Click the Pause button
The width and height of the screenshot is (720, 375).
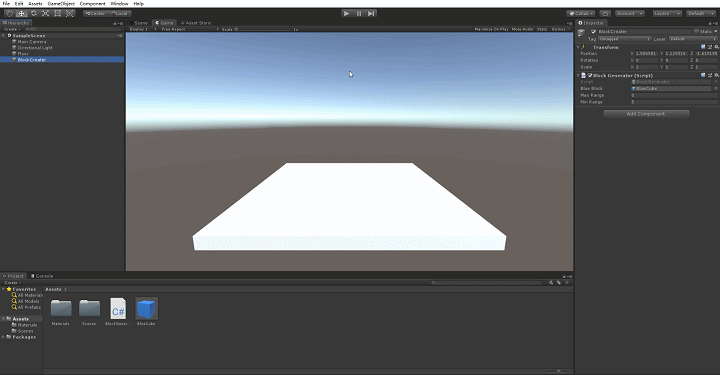tap(359, 13)
